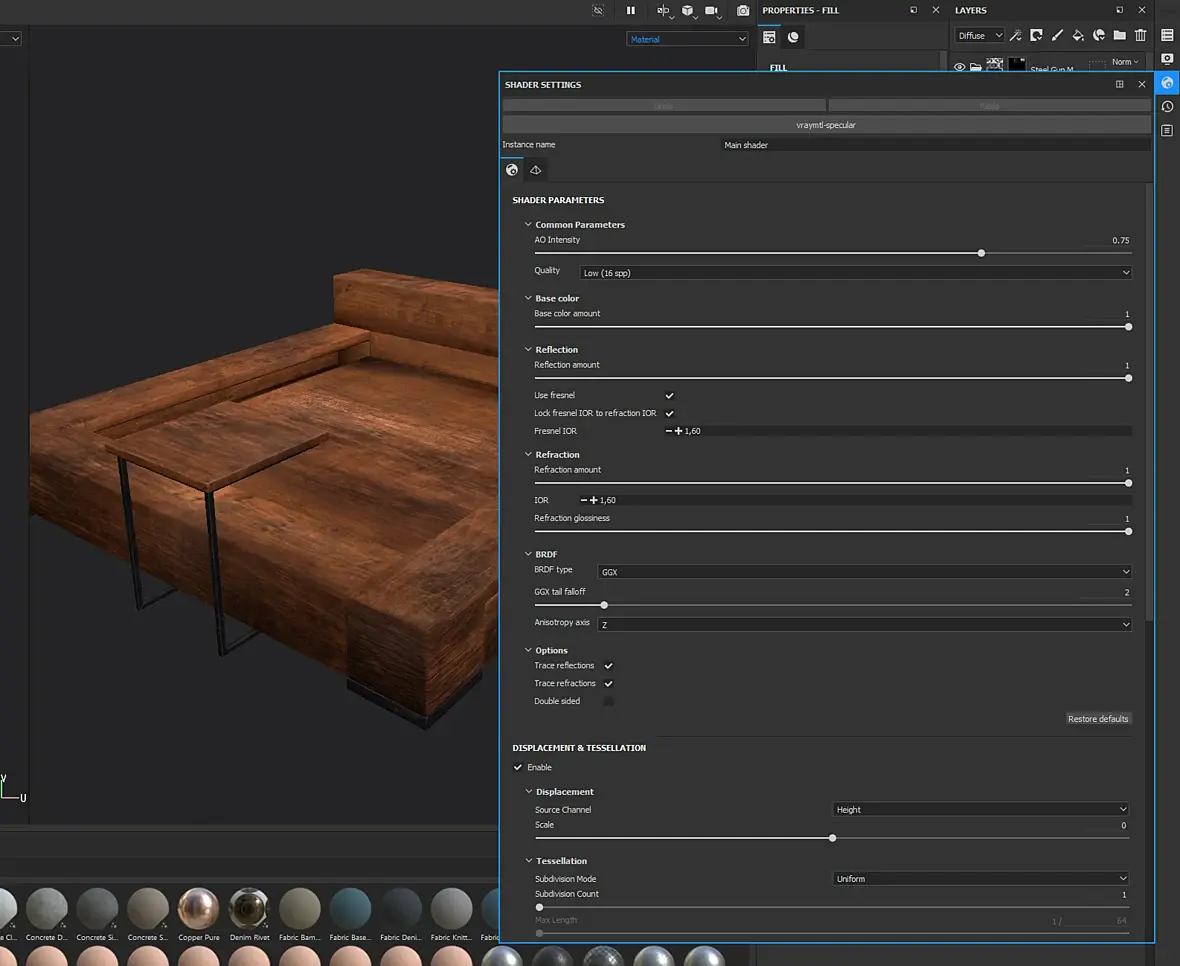Click the pause rendering icon
1180x966 pixels.
[x=631, y=10]
